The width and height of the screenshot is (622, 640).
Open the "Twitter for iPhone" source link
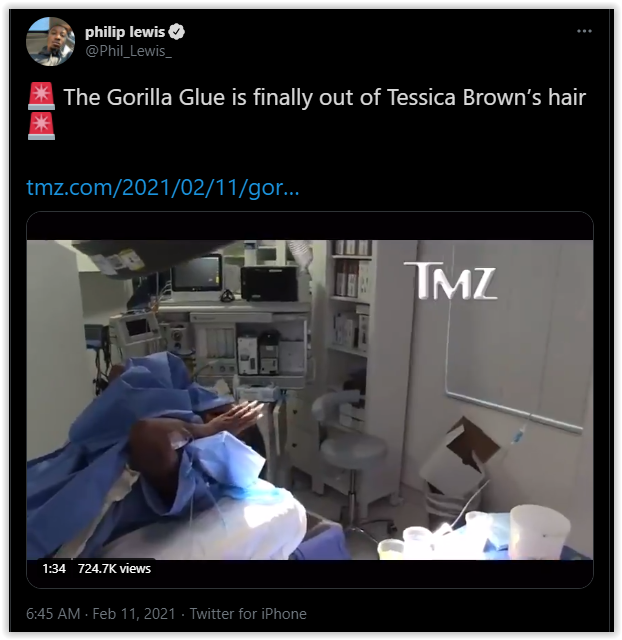248,614
